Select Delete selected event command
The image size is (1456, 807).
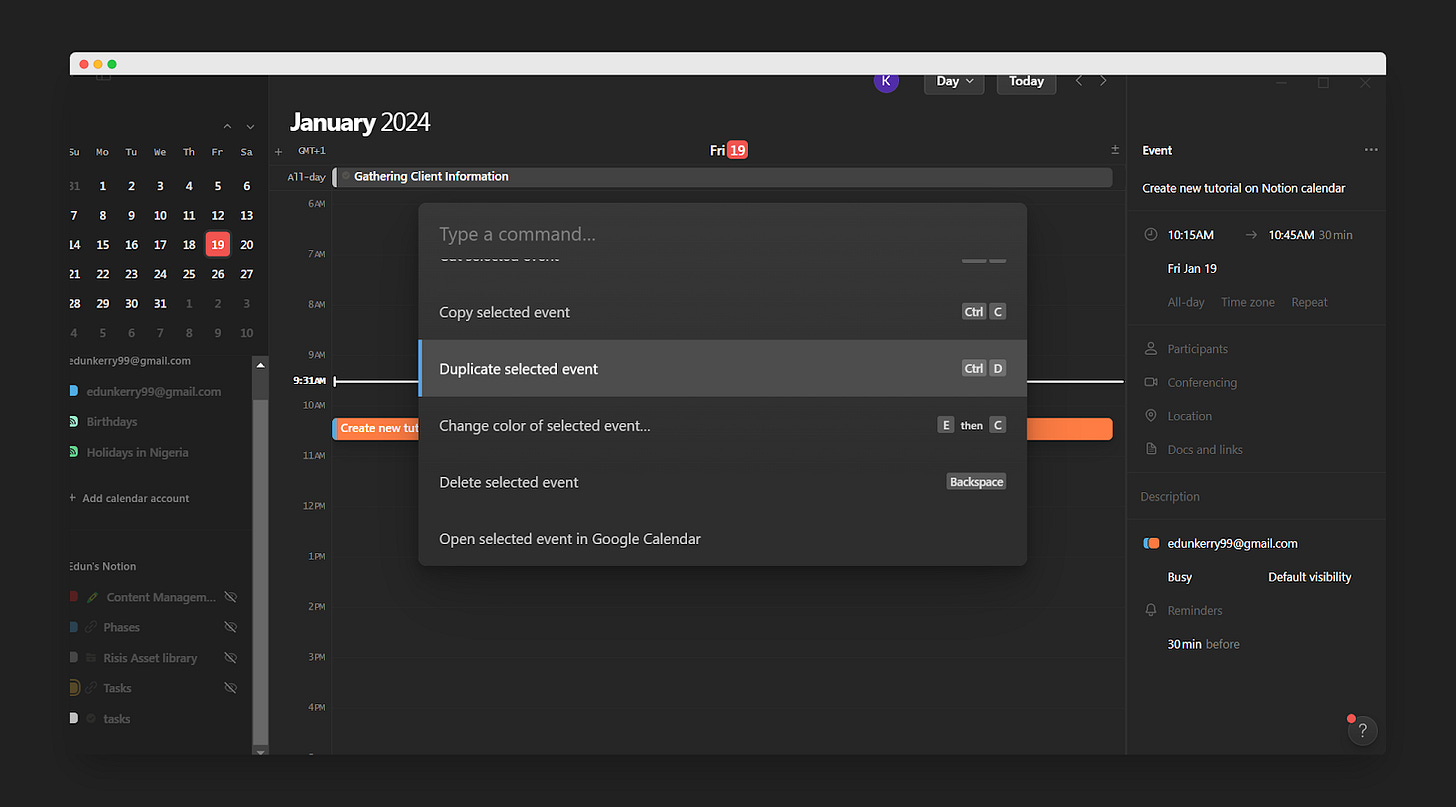(x=722, y=482)
